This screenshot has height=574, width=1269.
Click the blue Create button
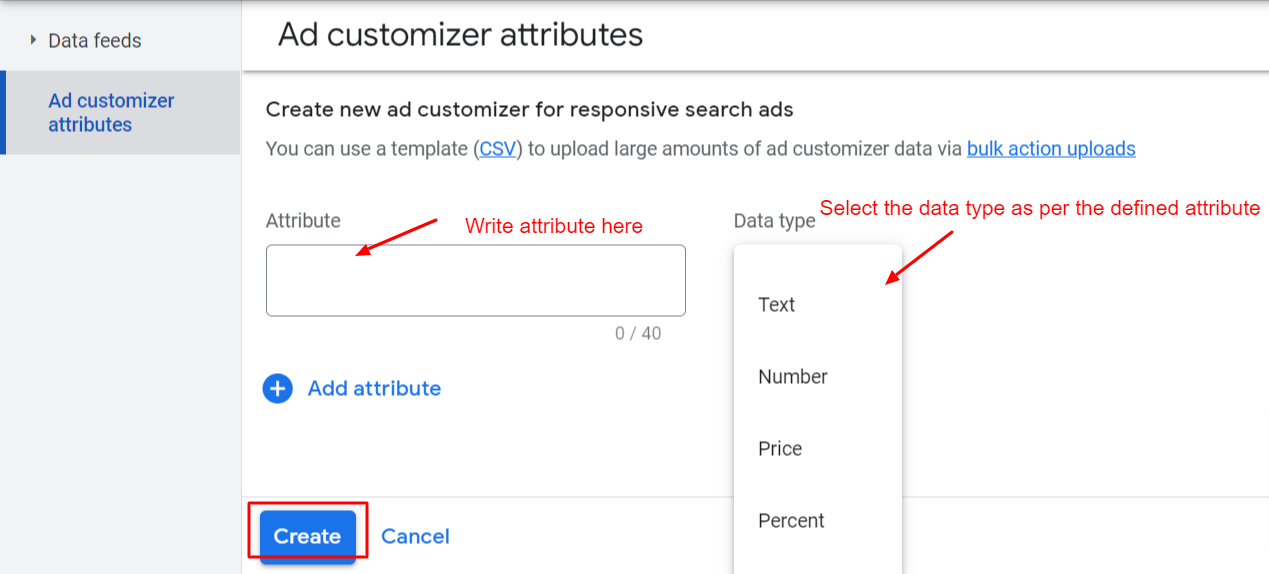(x=308, y=536)
